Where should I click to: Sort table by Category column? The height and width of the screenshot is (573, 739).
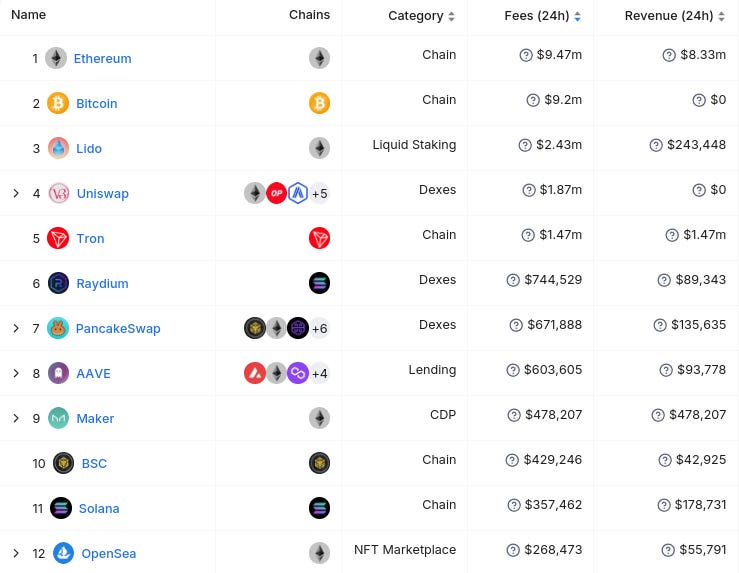pos(422,16)
